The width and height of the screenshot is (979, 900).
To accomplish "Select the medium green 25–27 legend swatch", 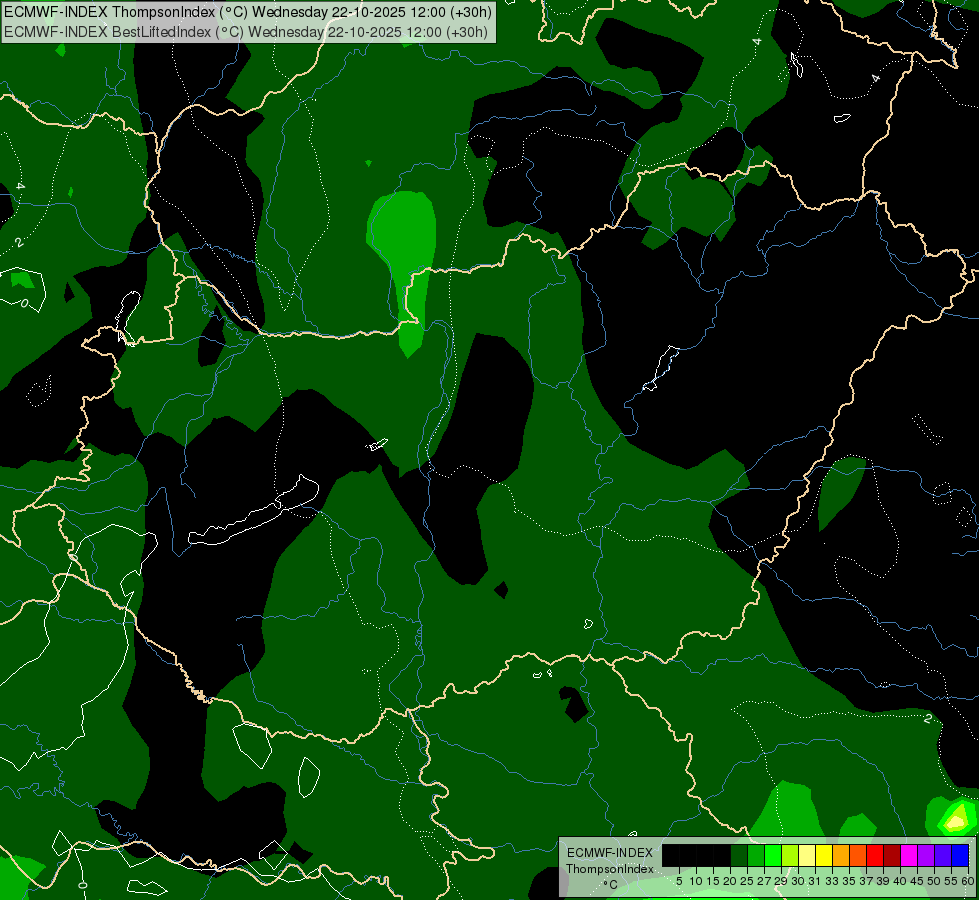I will pyautogui.click(x=755, y=855).
